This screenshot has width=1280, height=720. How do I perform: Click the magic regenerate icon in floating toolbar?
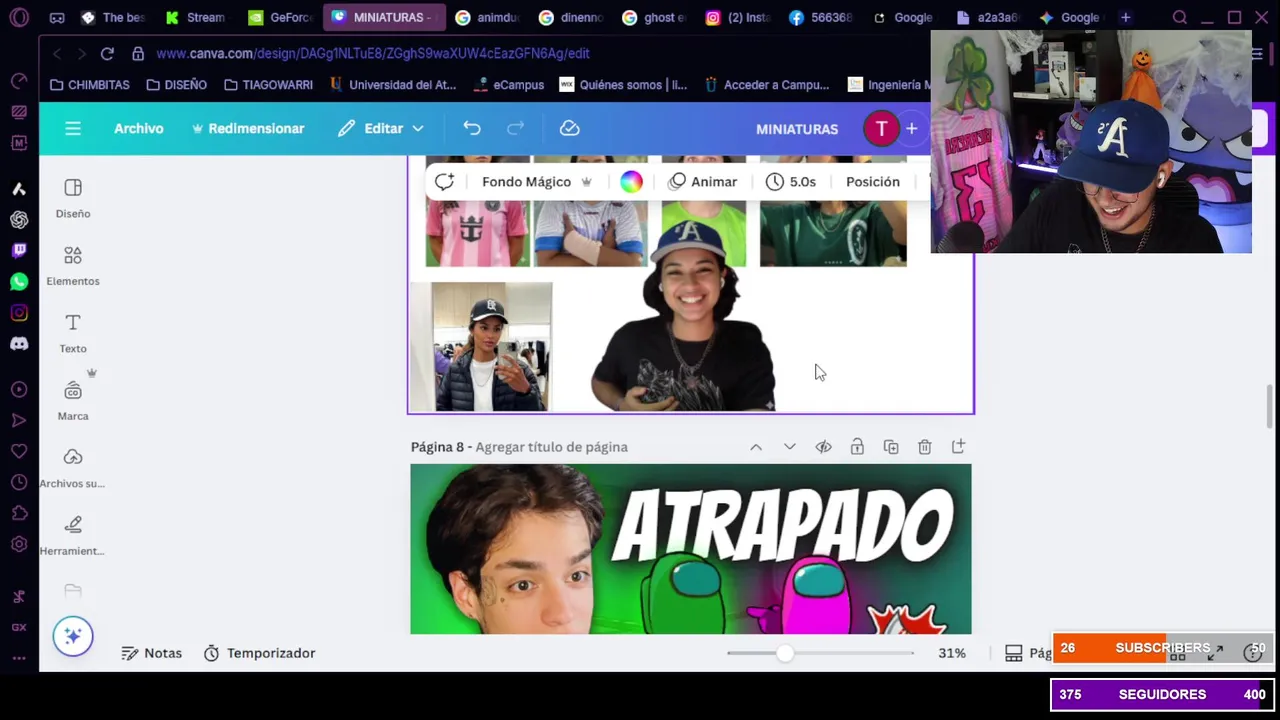pos(444,181)
